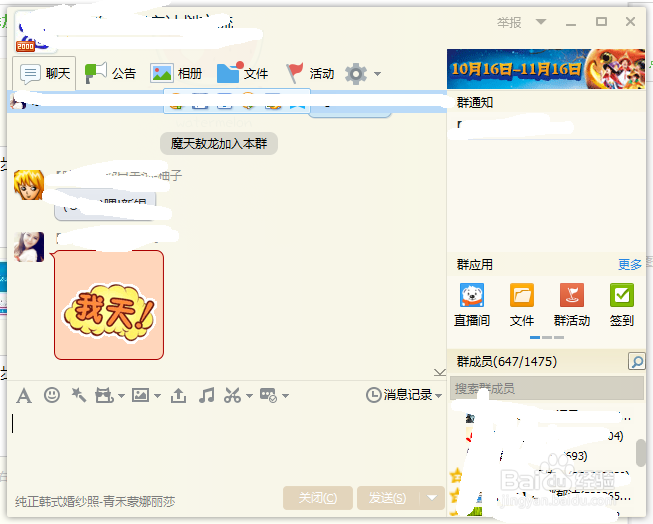653x524 pixels.
Task: Click the 搜索群成员 search field
Action: pos(547,389)
